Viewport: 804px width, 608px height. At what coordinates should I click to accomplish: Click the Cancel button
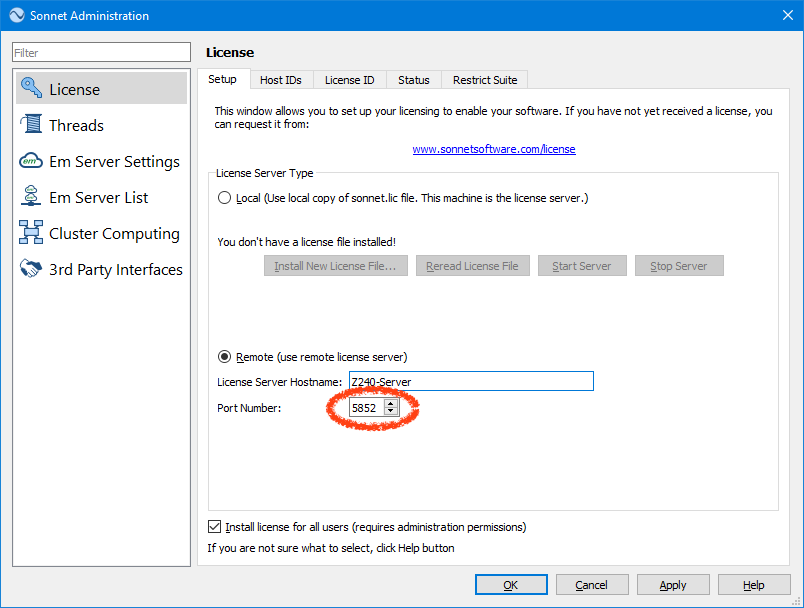tap(592, 584)
